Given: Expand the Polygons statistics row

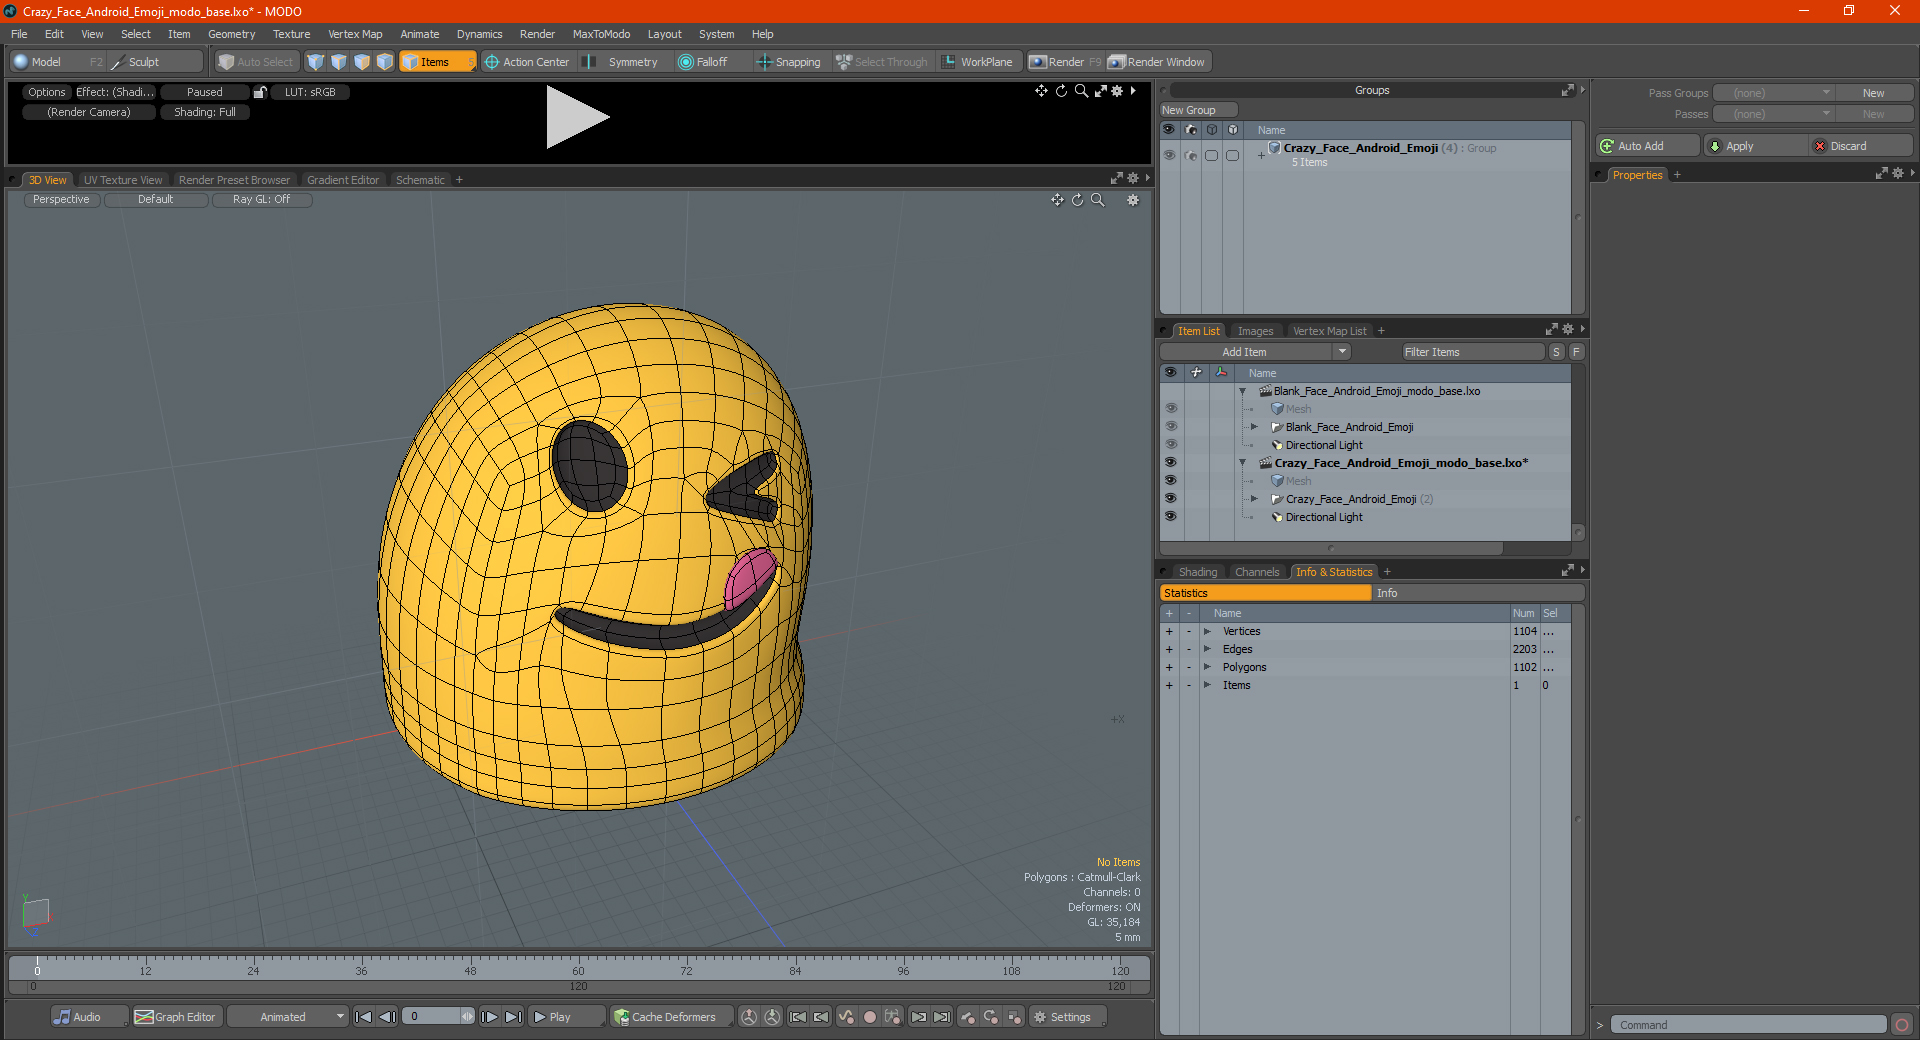Looking at the screenshot, I should coord(1207,667).
